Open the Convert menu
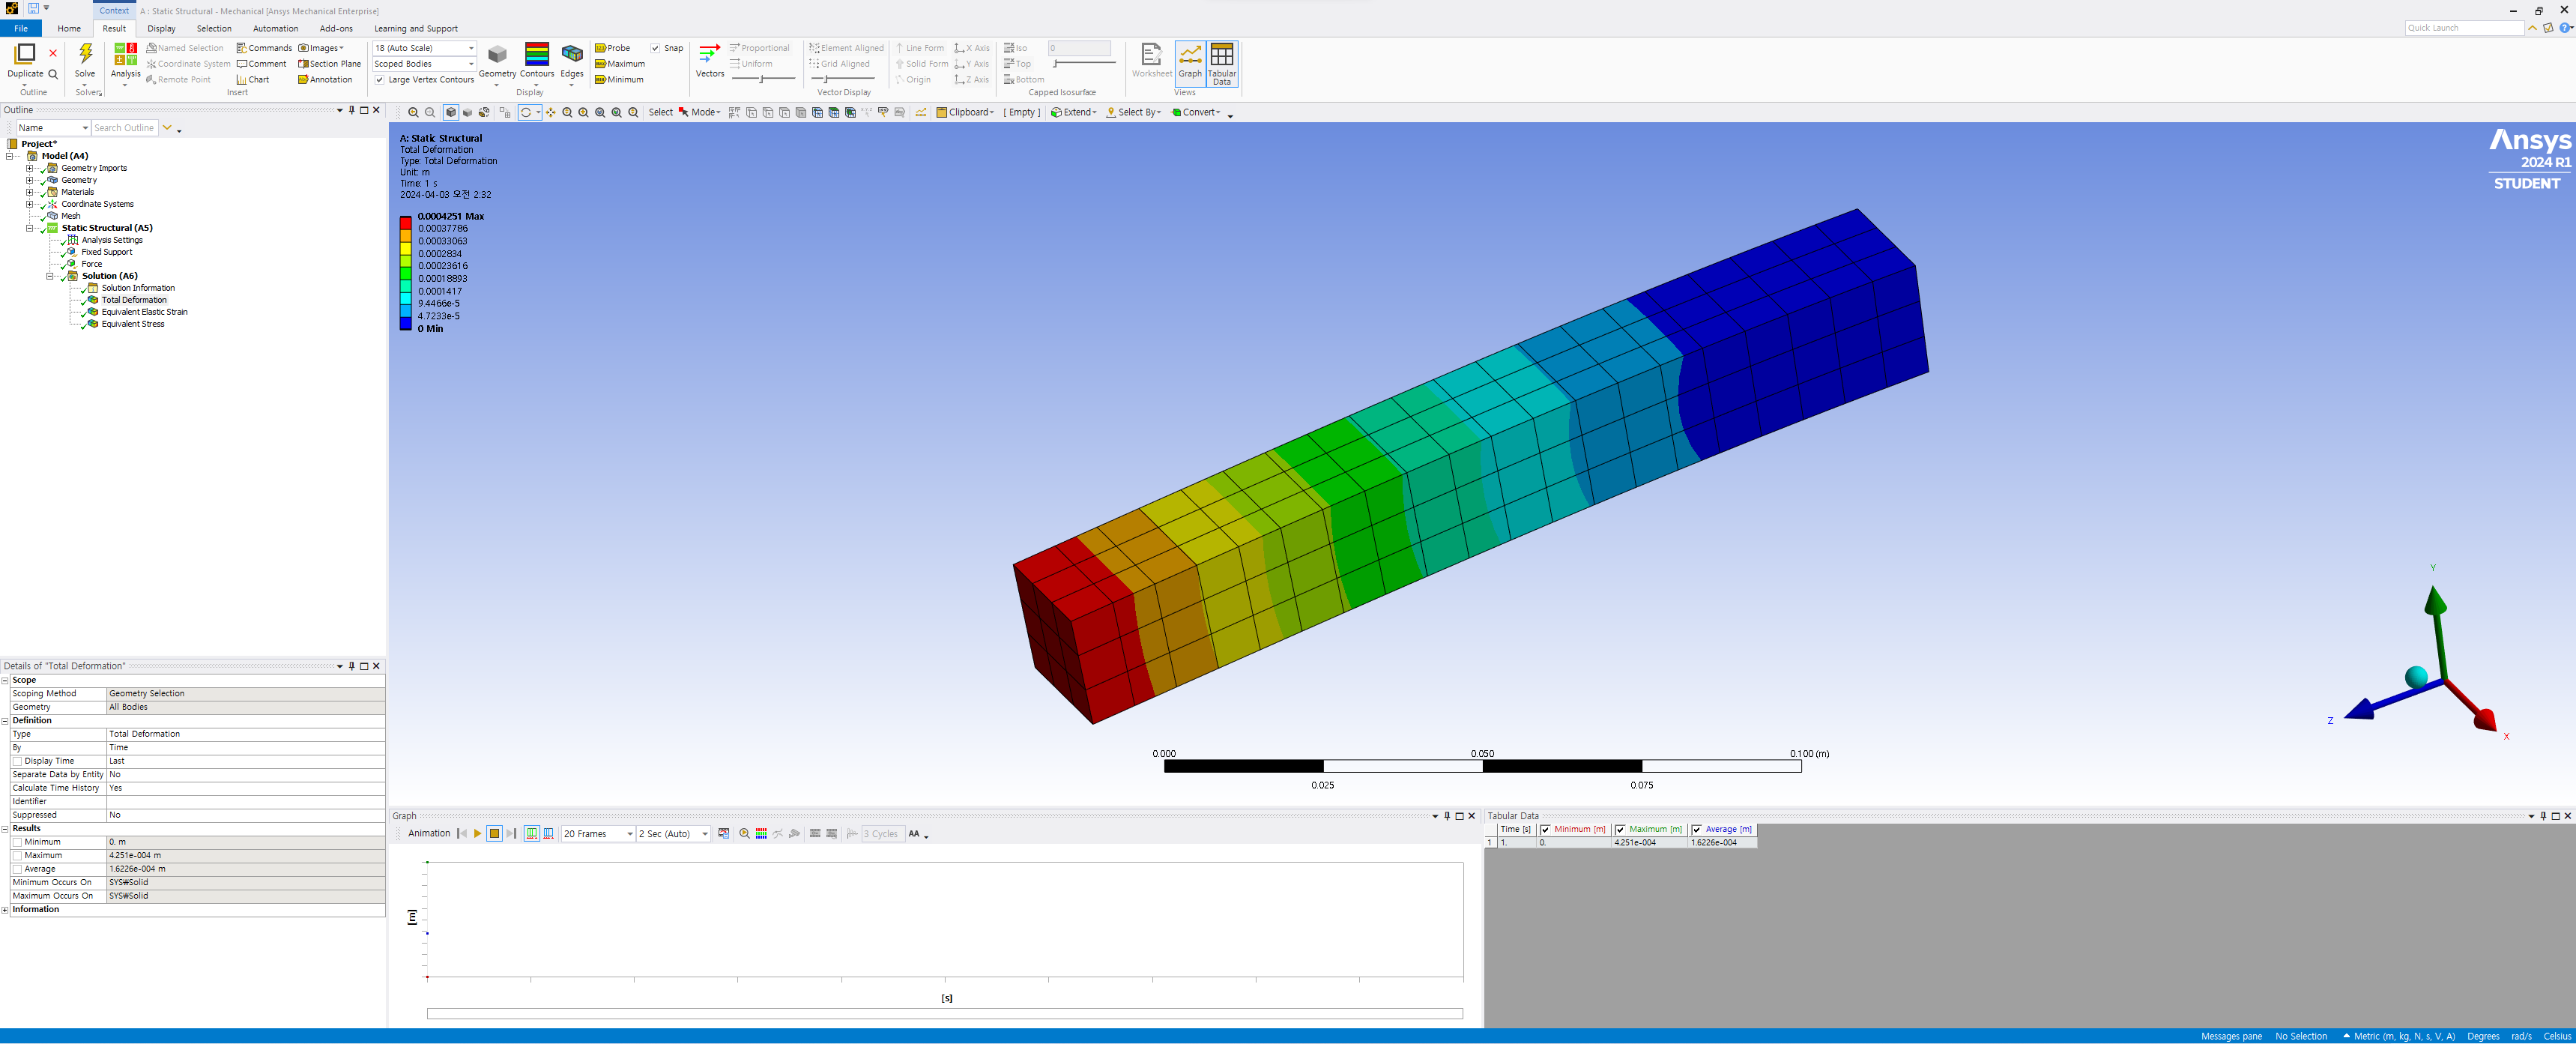The image size is (2576, 1044). (x=1196, y=112)
